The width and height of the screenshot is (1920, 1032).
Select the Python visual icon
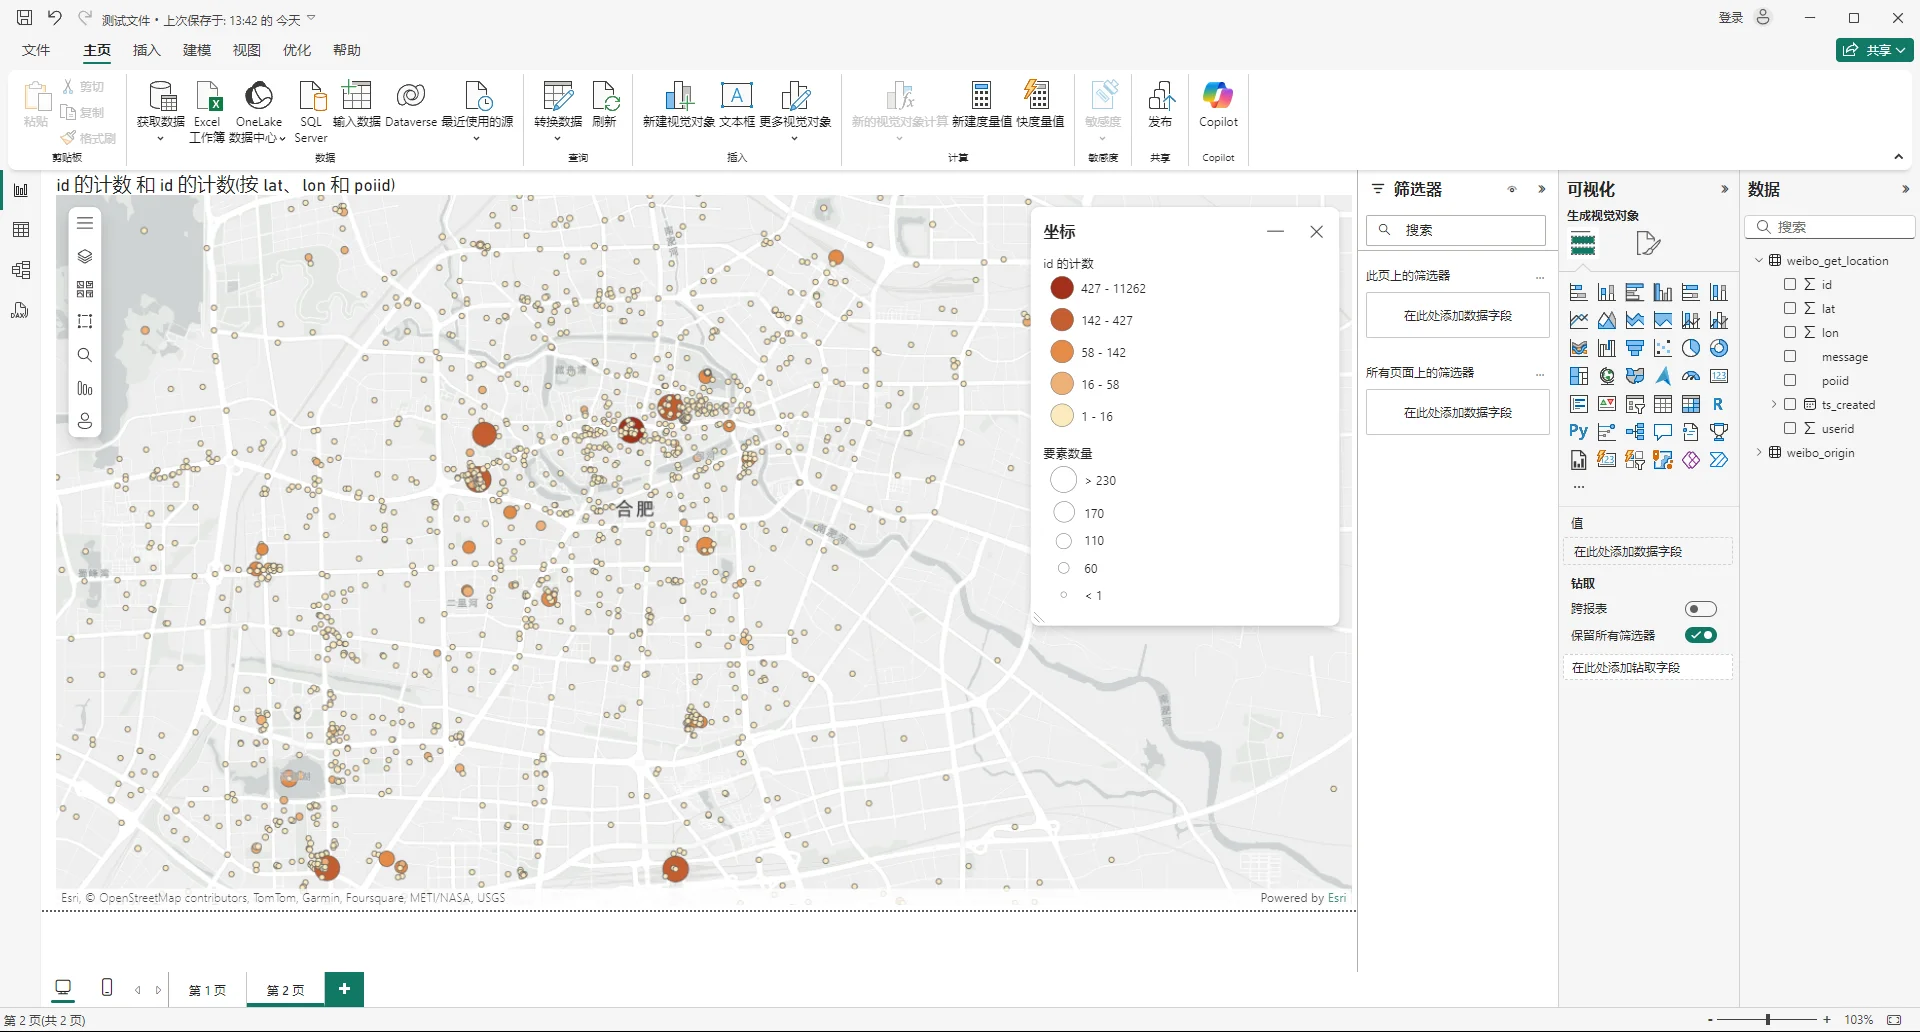tap(1578, 431)
